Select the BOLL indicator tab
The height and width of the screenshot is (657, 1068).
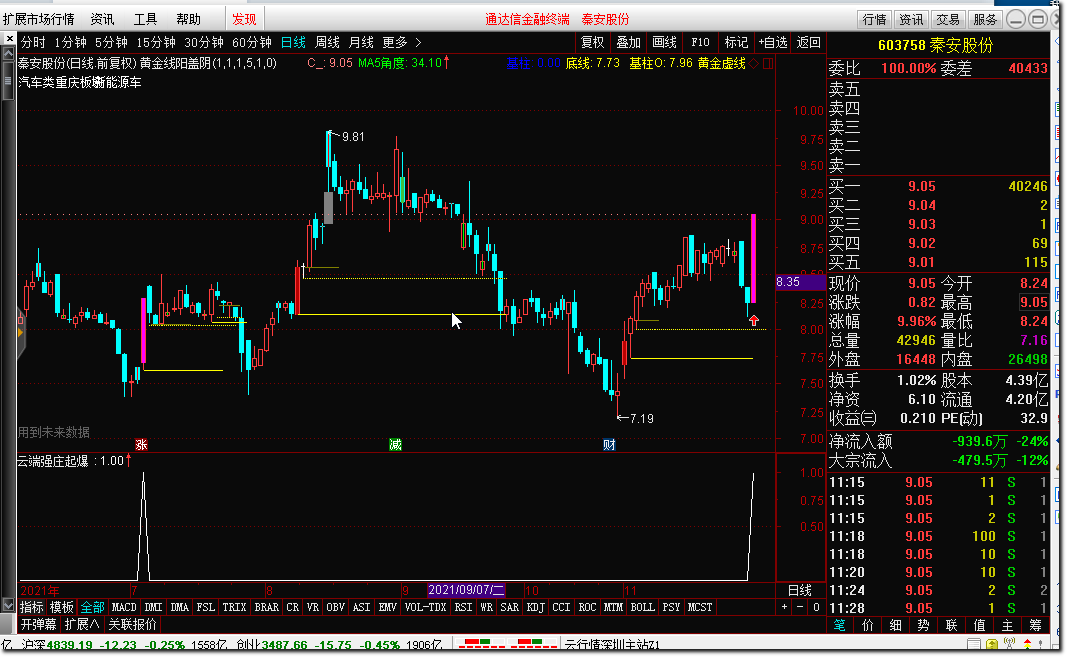tap(642, 607)
